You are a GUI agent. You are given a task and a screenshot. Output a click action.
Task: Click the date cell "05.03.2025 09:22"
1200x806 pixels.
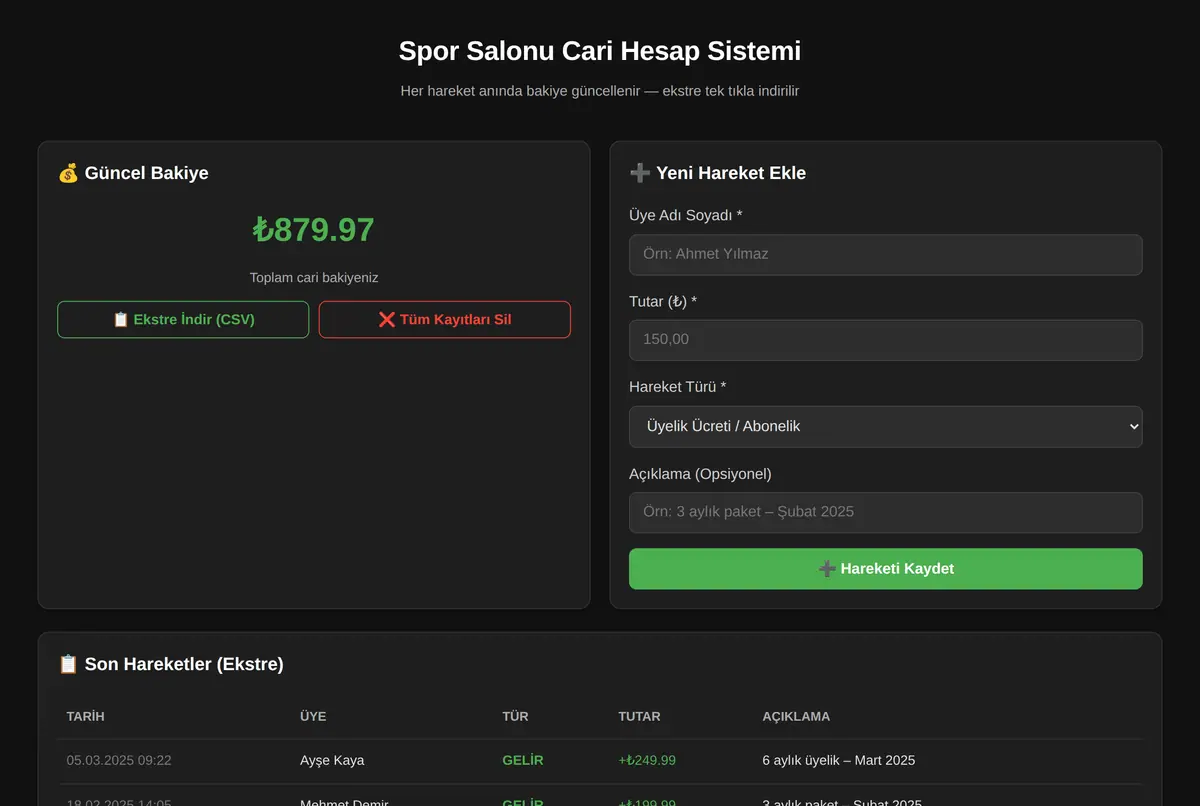coord(119,761)
